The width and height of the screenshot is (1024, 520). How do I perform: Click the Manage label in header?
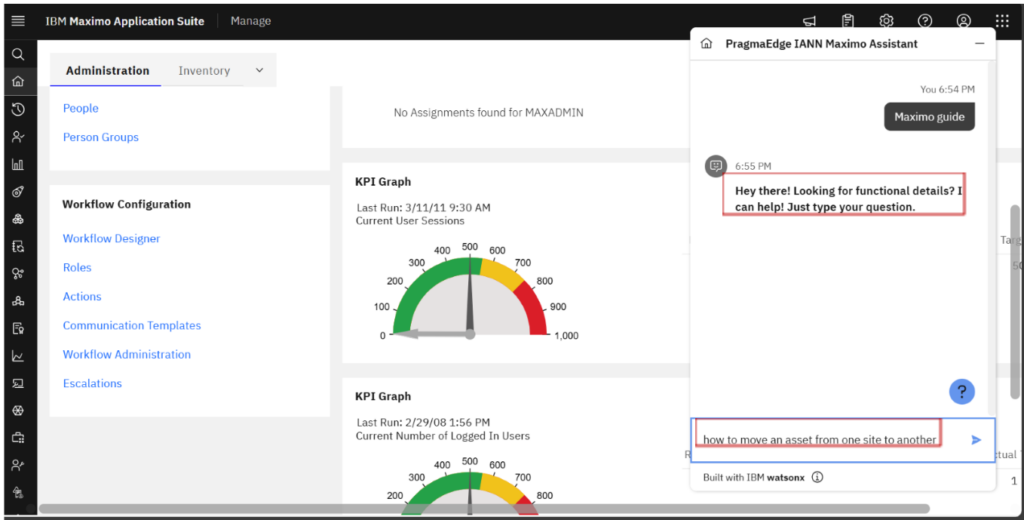click(x=250, y=21)
